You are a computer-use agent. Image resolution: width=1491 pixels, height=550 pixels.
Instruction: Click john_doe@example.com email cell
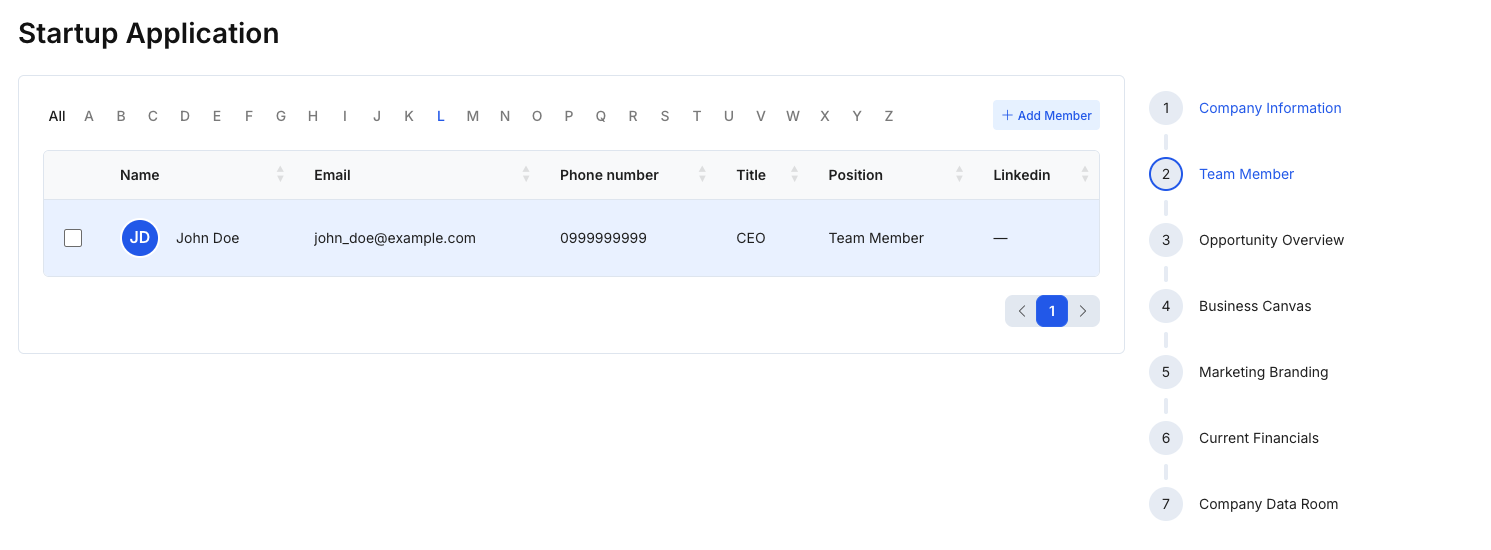[394, 238]
